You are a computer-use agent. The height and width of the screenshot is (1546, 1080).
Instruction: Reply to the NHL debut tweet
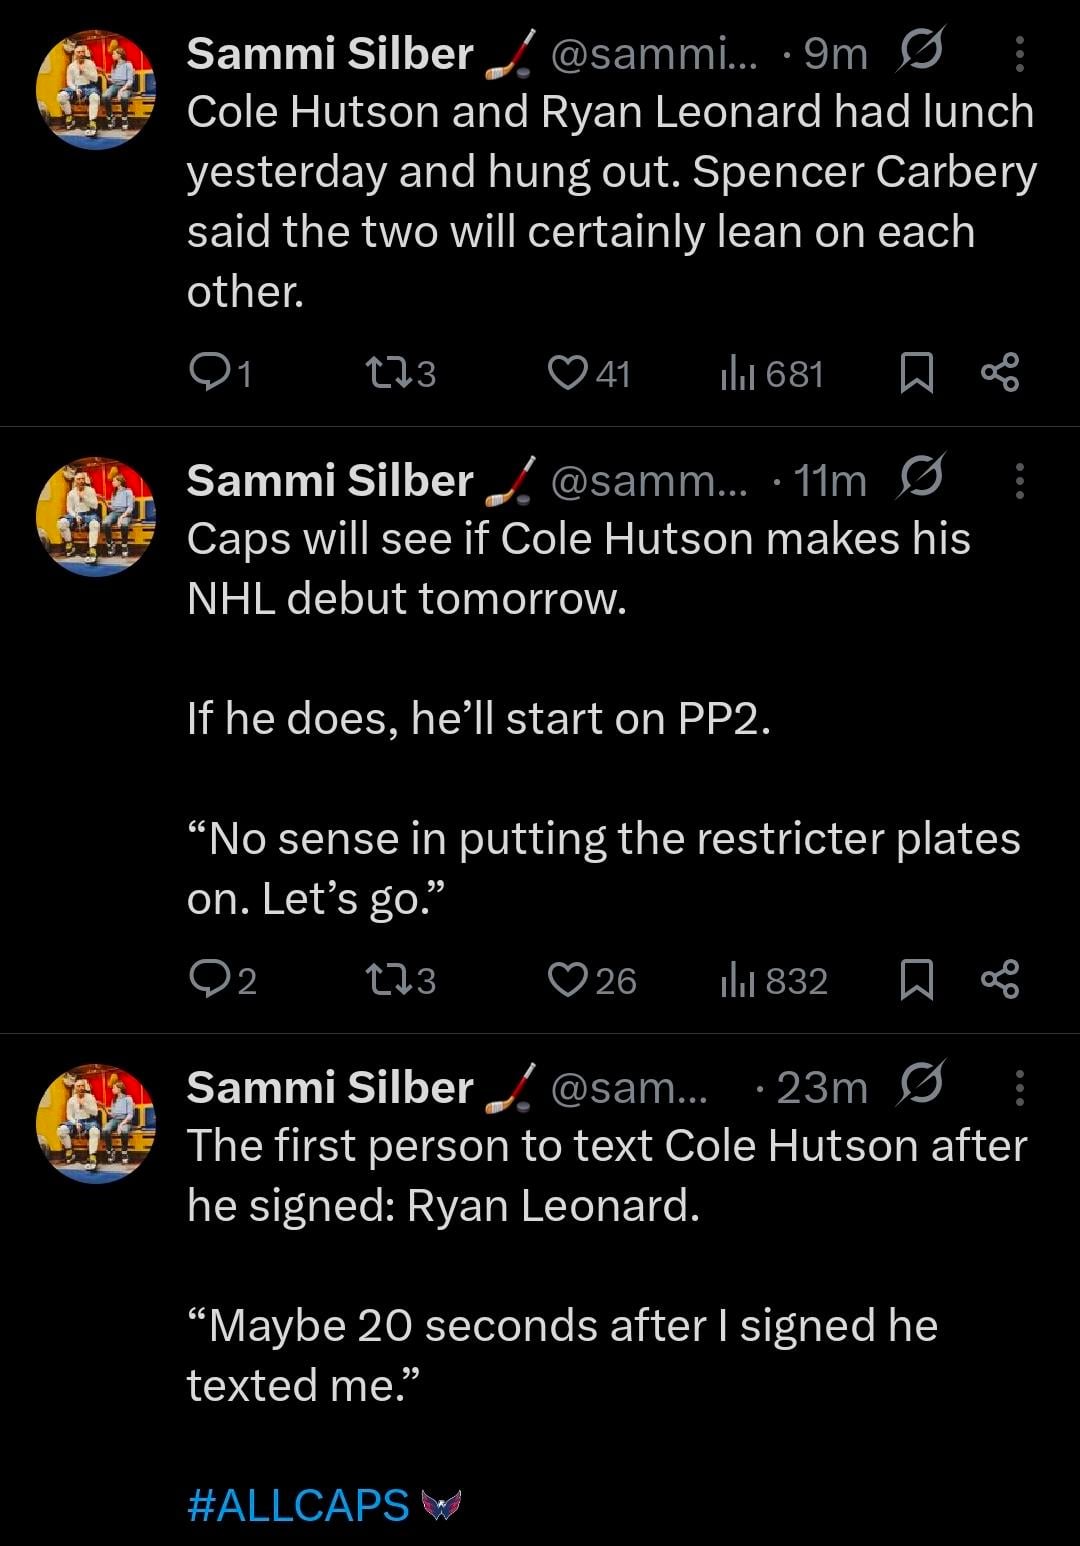tap(208, 979)
